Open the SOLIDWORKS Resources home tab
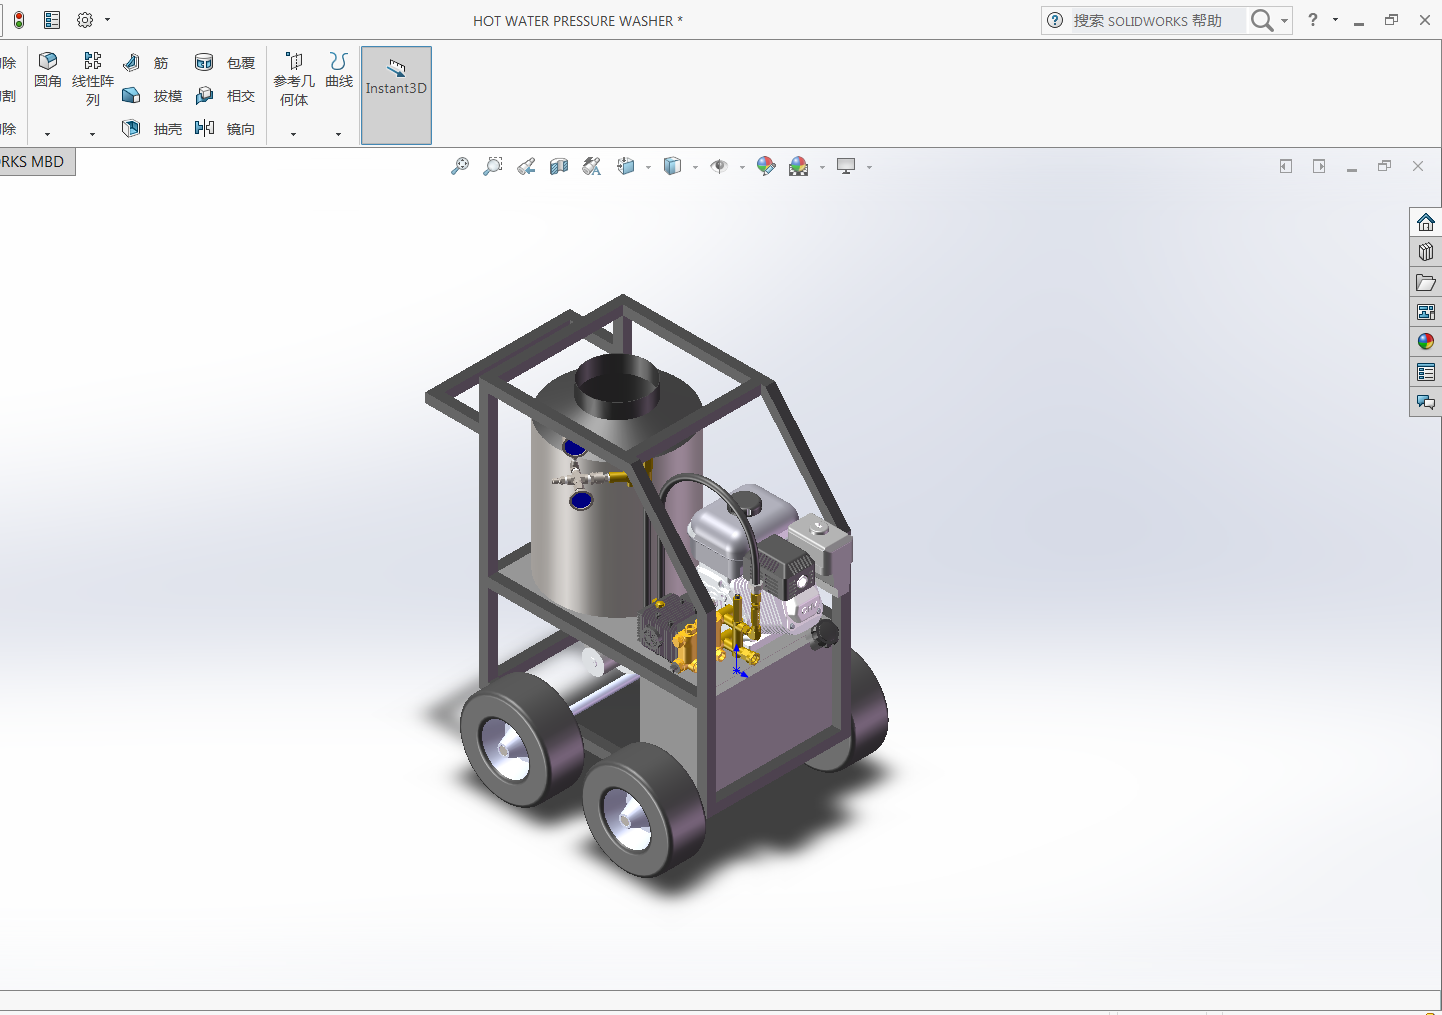The width and height of the screenshot is (1442, 1015). pyautogui.click(x=1426, y=222)
